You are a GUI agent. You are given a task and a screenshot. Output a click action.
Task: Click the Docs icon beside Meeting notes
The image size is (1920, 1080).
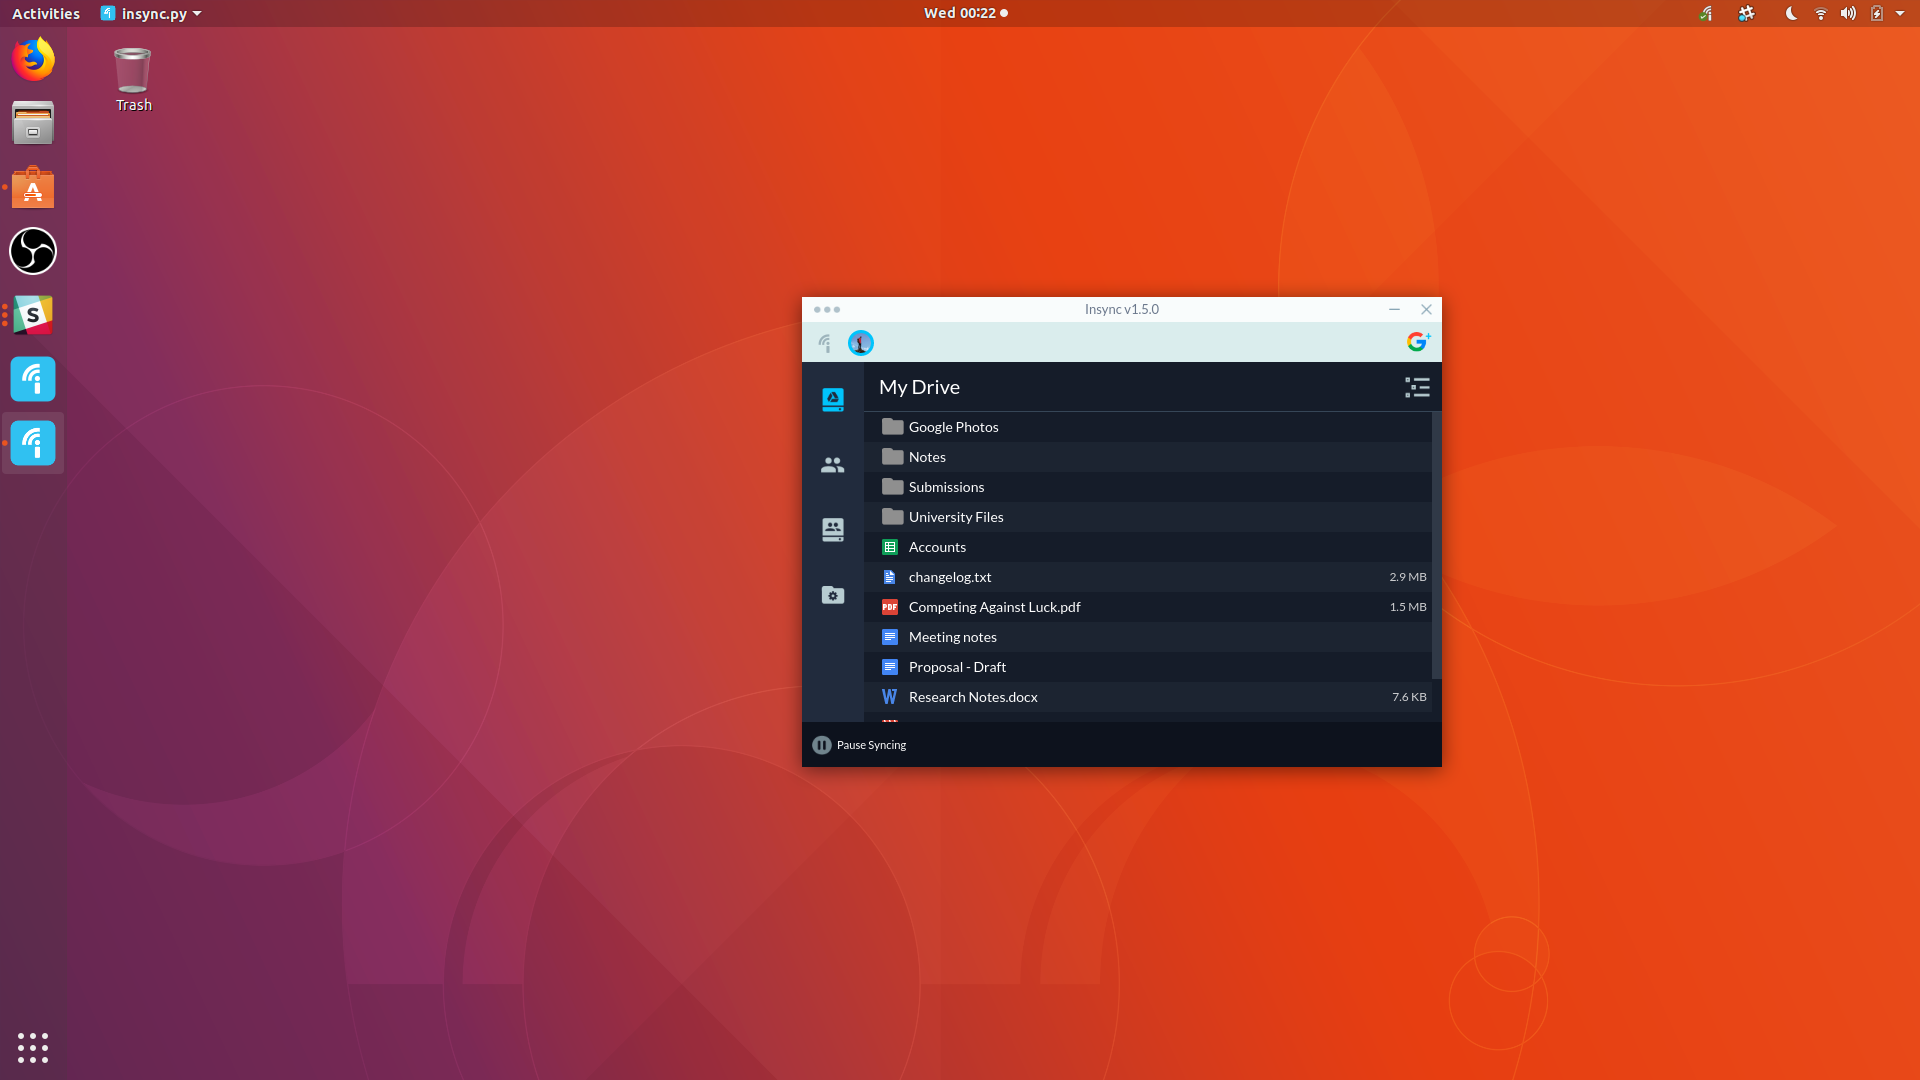(x=890, y=637)
